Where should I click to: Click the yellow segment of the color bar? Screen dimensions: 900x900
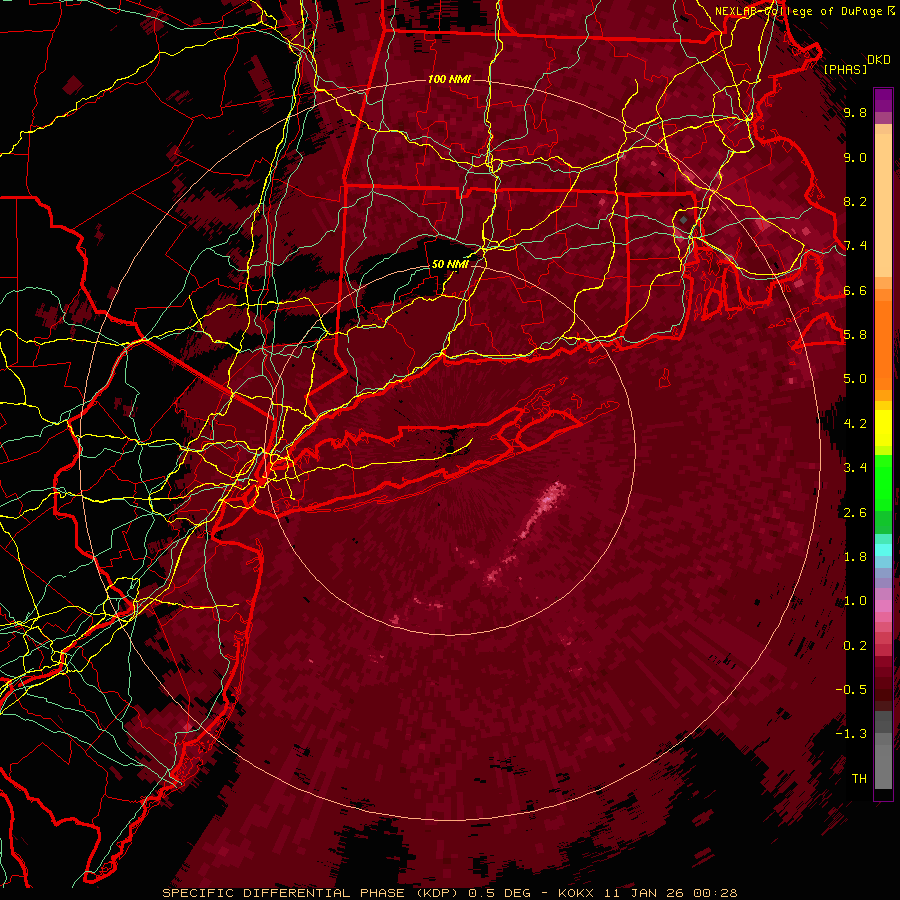(x=883, y=428)
